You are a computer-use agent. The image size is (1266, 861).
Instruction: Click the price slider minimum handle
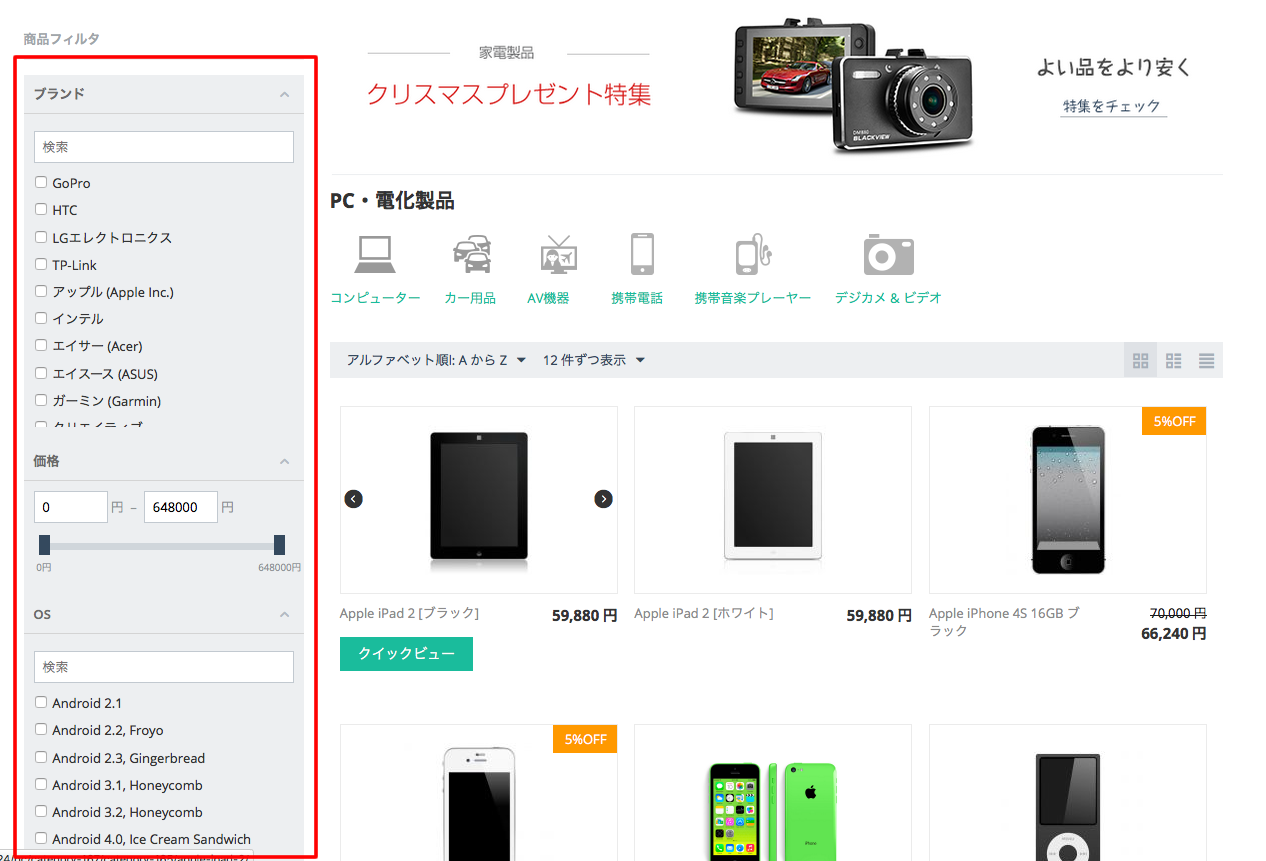tap(44, 545)
